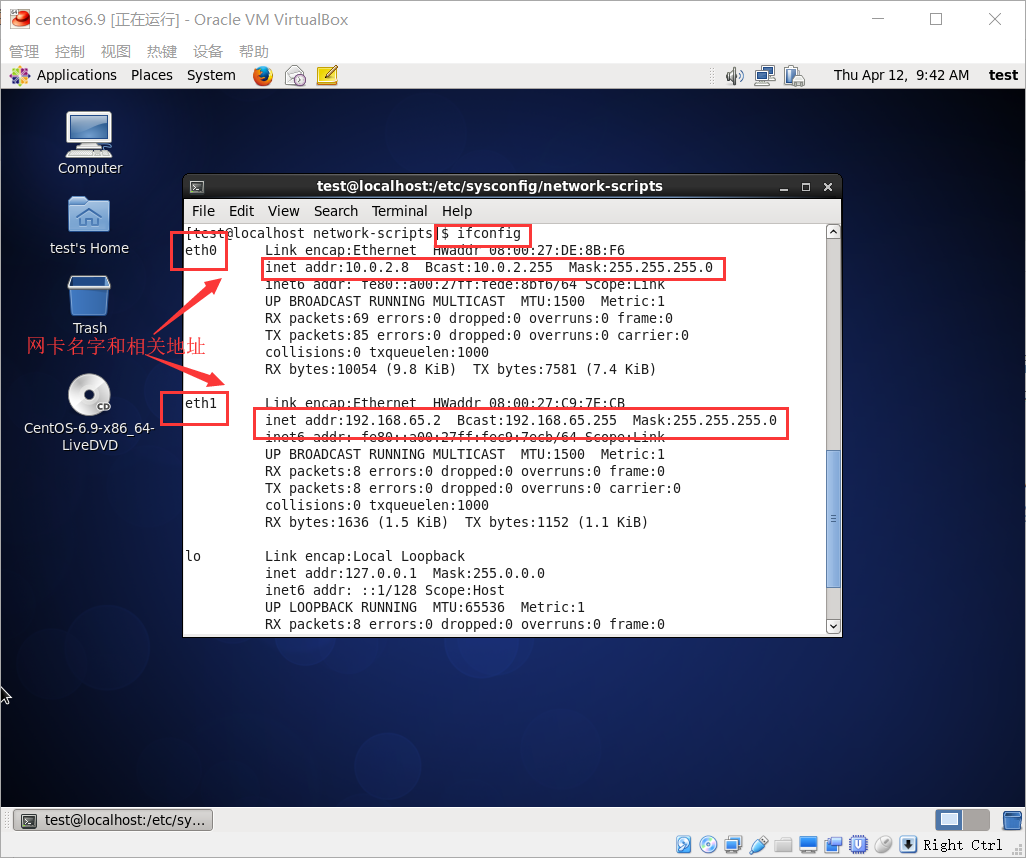Click the inet addr:127.0.0.1 line
This screenshot has height=858, width=1026.
[404, 573]
